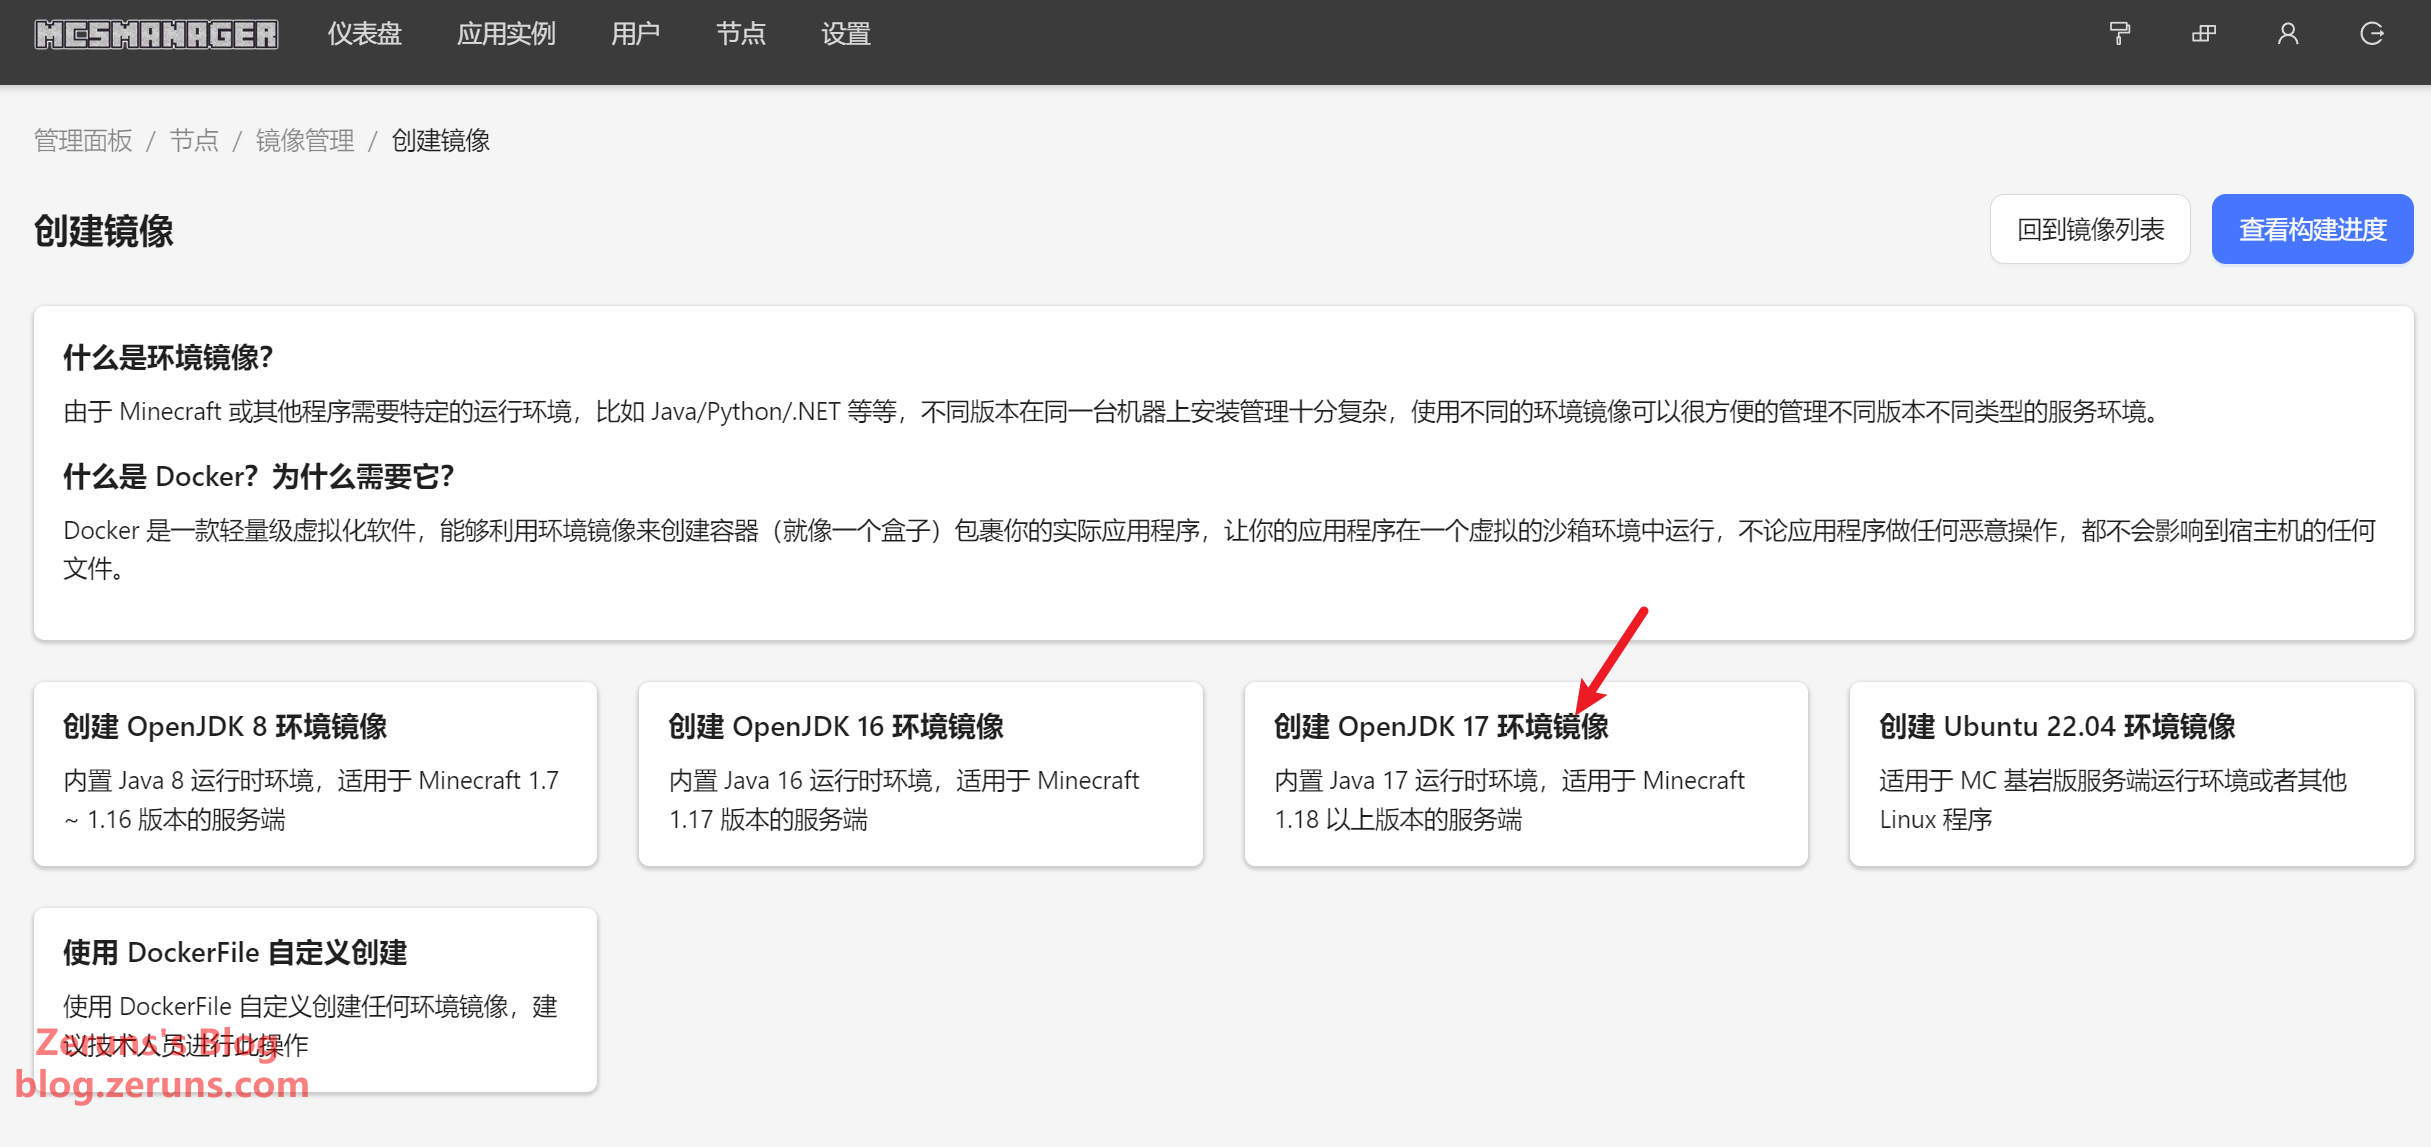This screenshot has height=1147, width=2431.
Task: Open the 用户 menu
Action: tap(636, 34)
